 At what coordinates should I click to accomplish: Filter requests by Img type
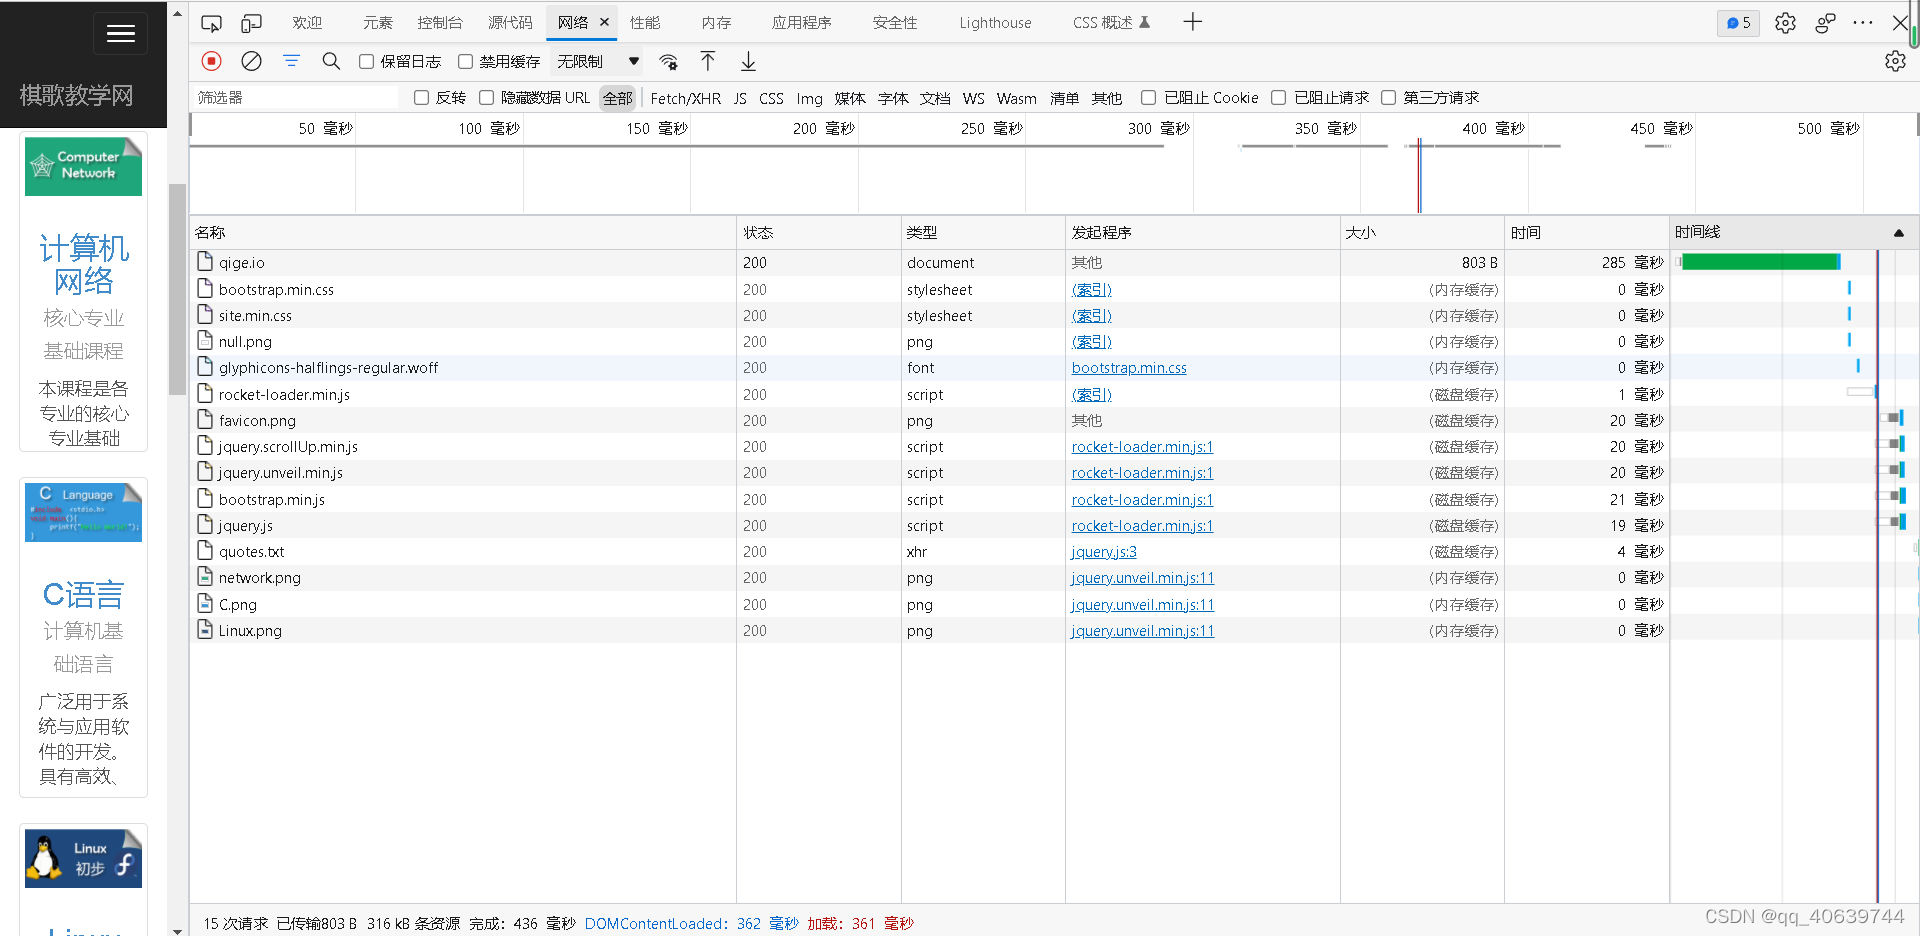click(x=809, y=98)
